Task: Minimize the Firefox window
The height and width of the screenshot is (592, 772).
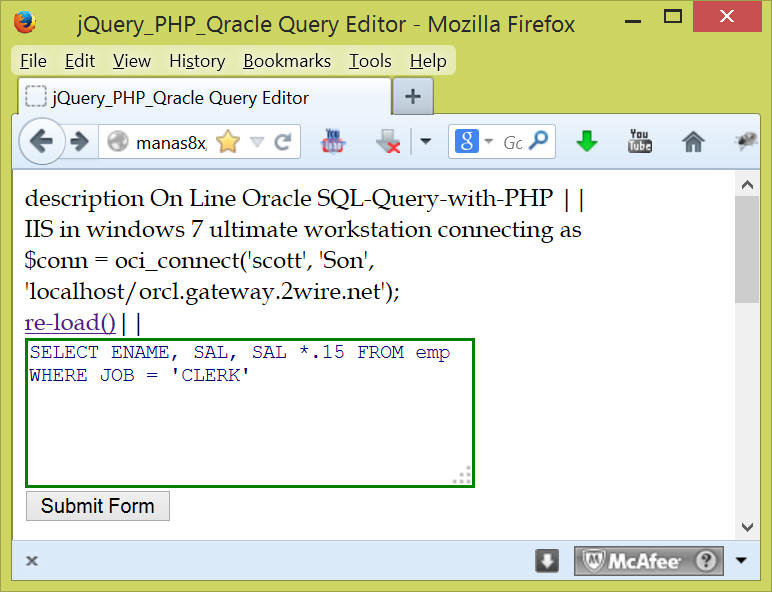Action: pos(633,21)
